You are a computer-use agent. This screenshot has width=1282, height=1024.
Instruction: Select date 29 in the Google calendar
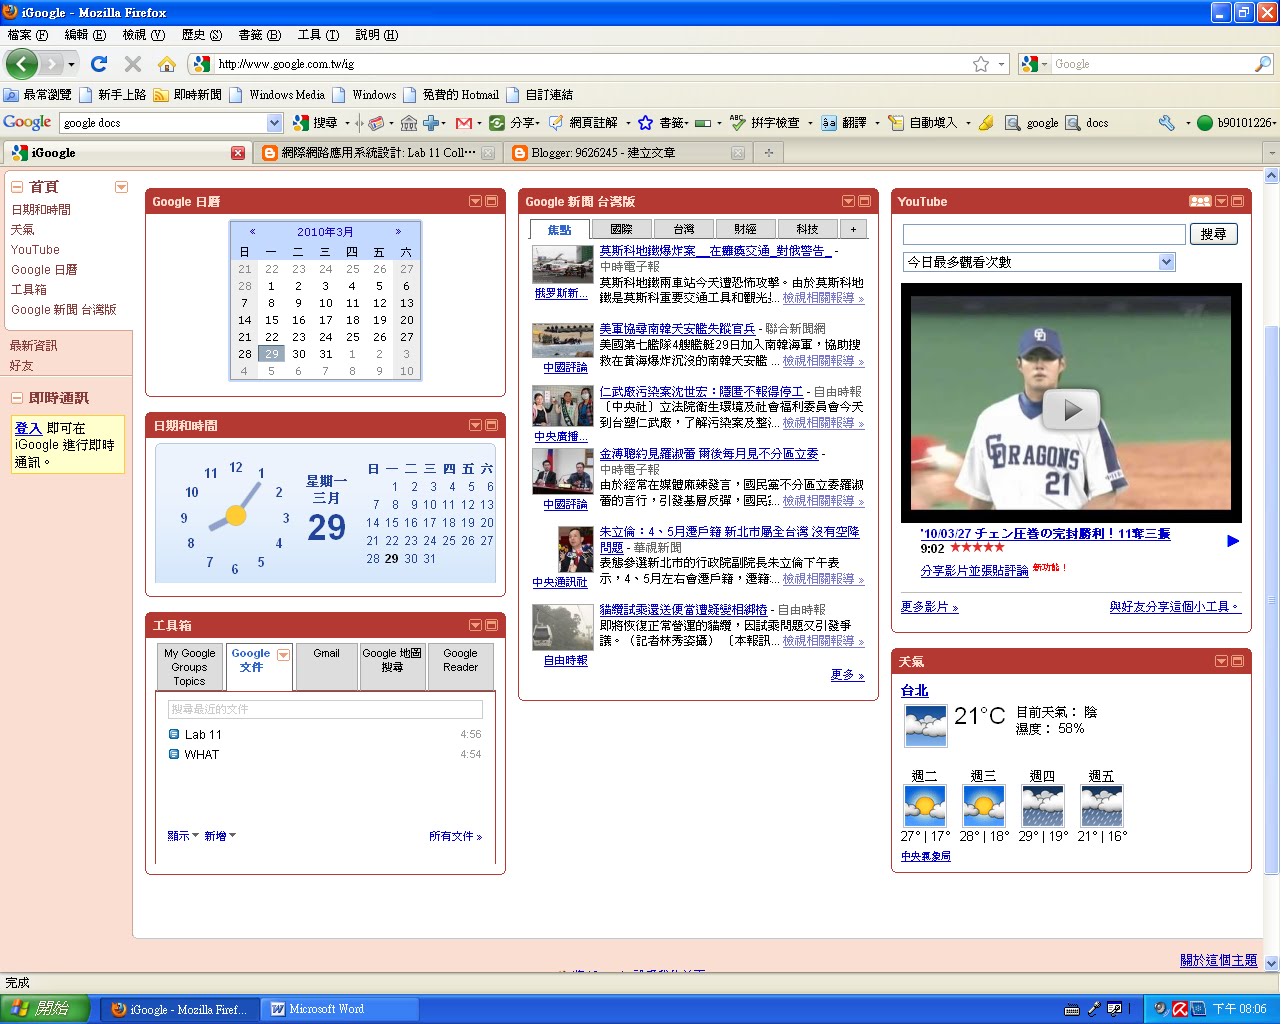point(272,354)
